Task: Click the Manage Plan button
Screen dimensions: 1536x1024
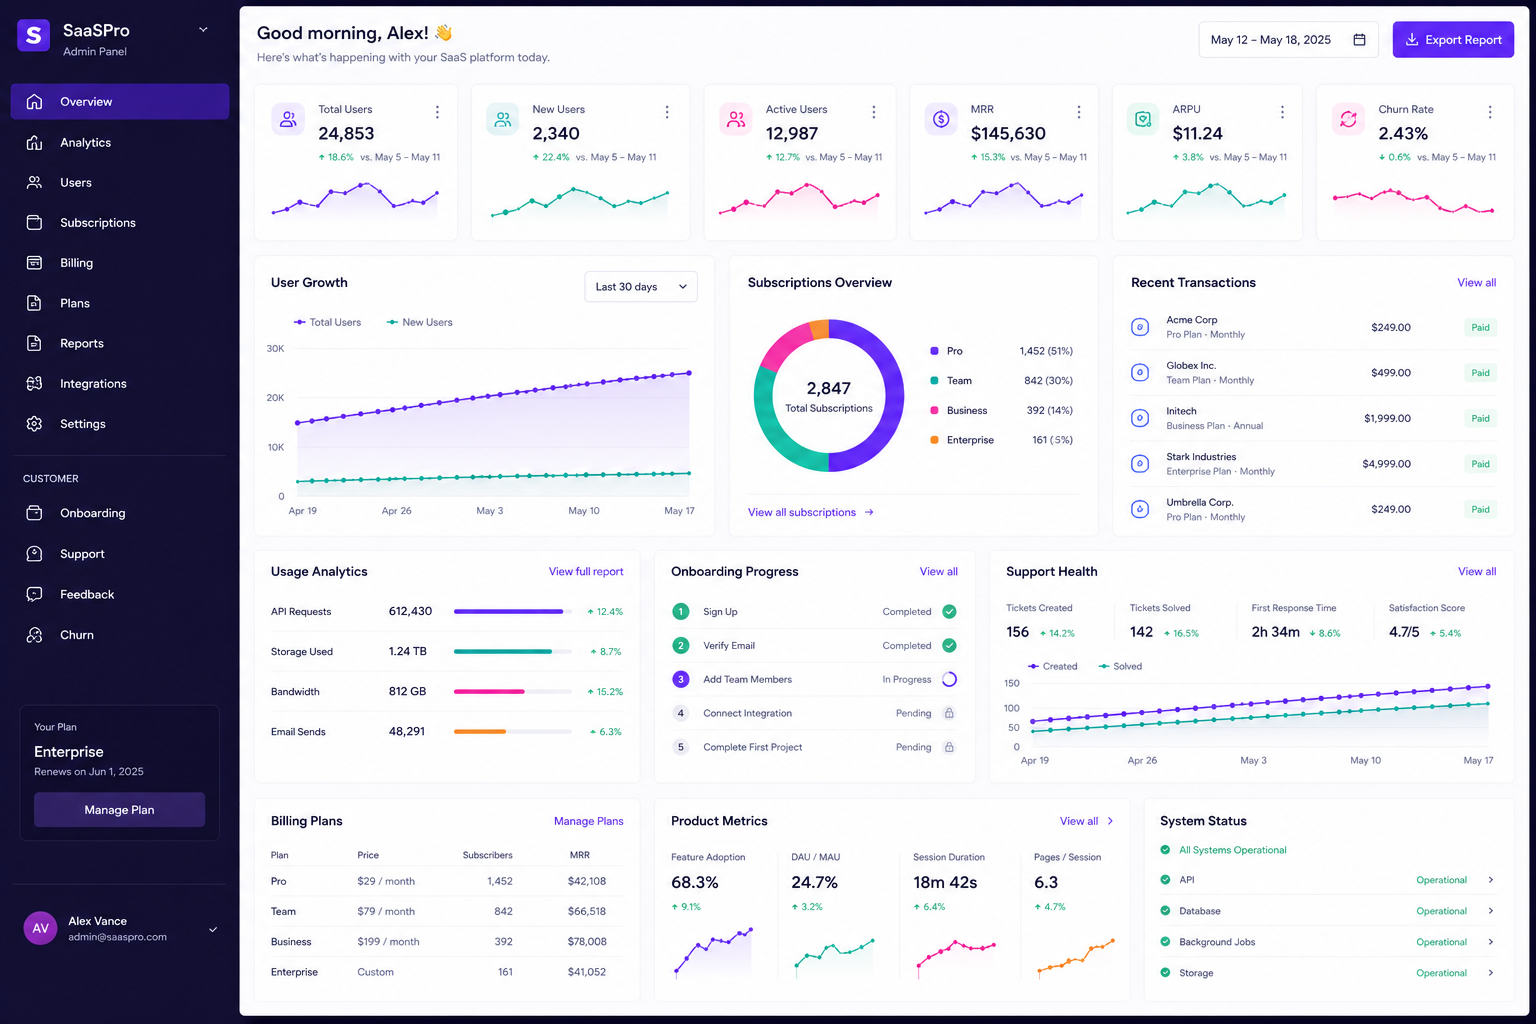Action: click(x=119, y=810)
